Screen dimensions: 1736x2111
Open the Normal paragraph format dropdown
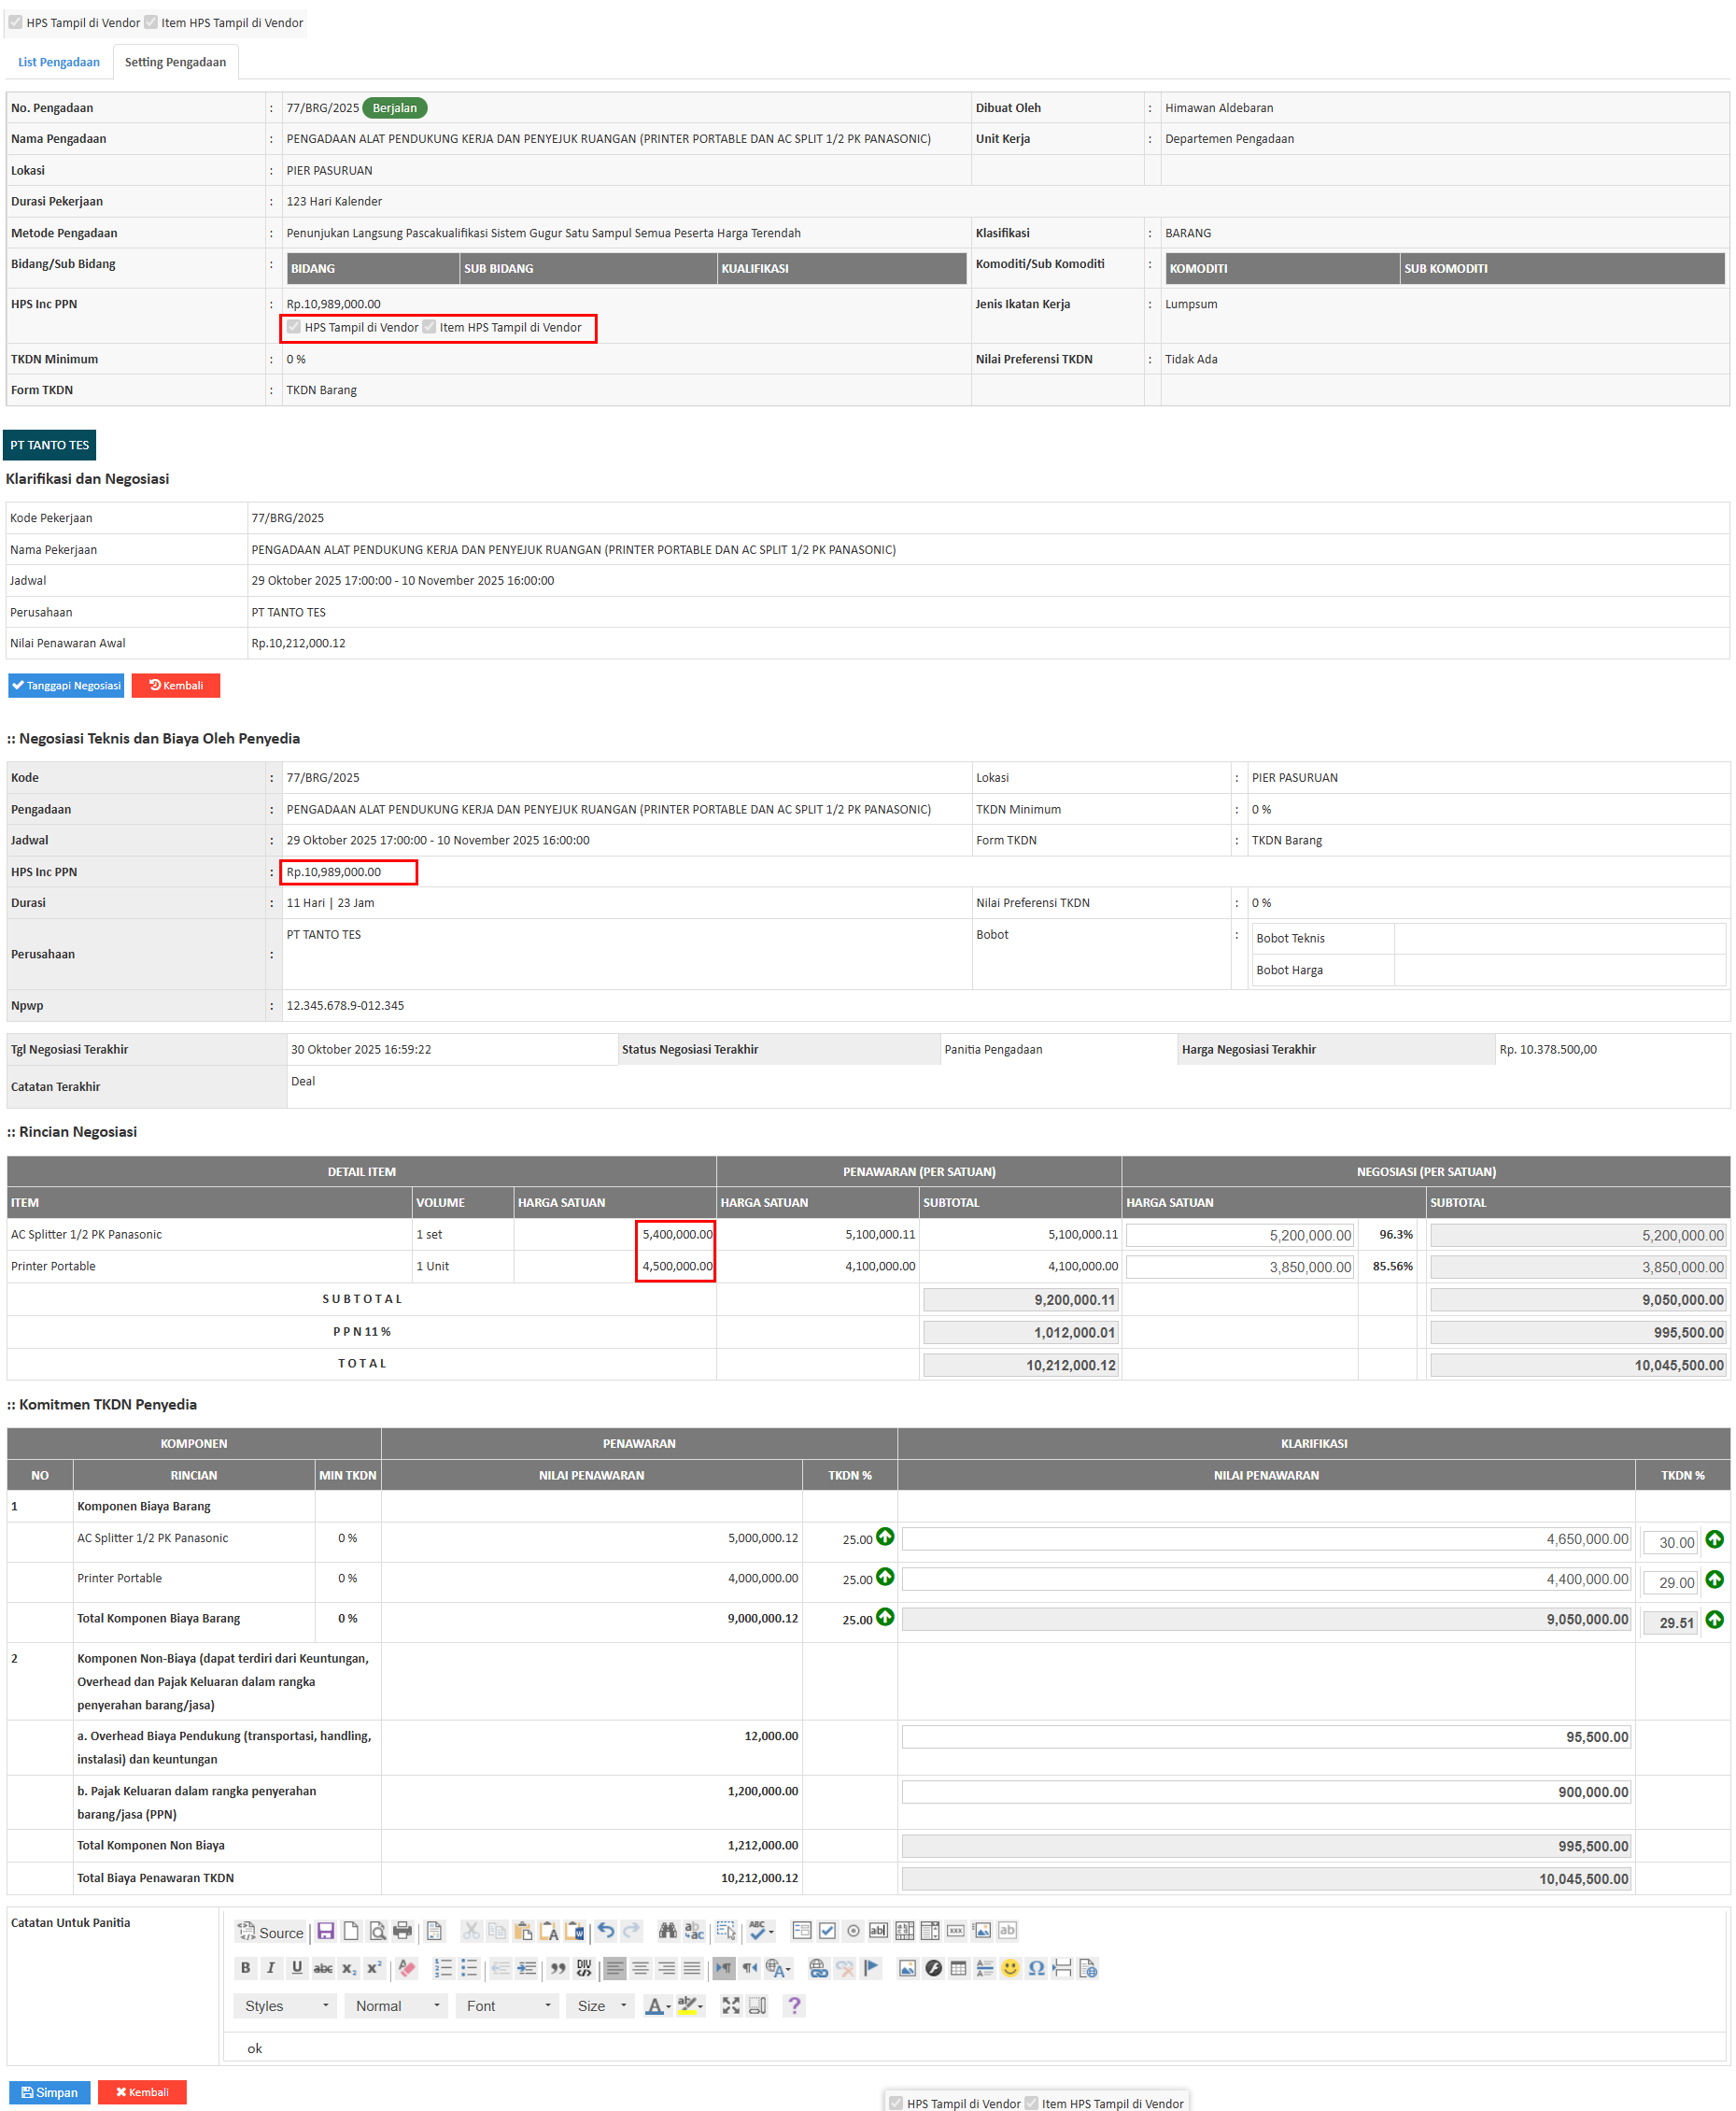coord(397,2005)
